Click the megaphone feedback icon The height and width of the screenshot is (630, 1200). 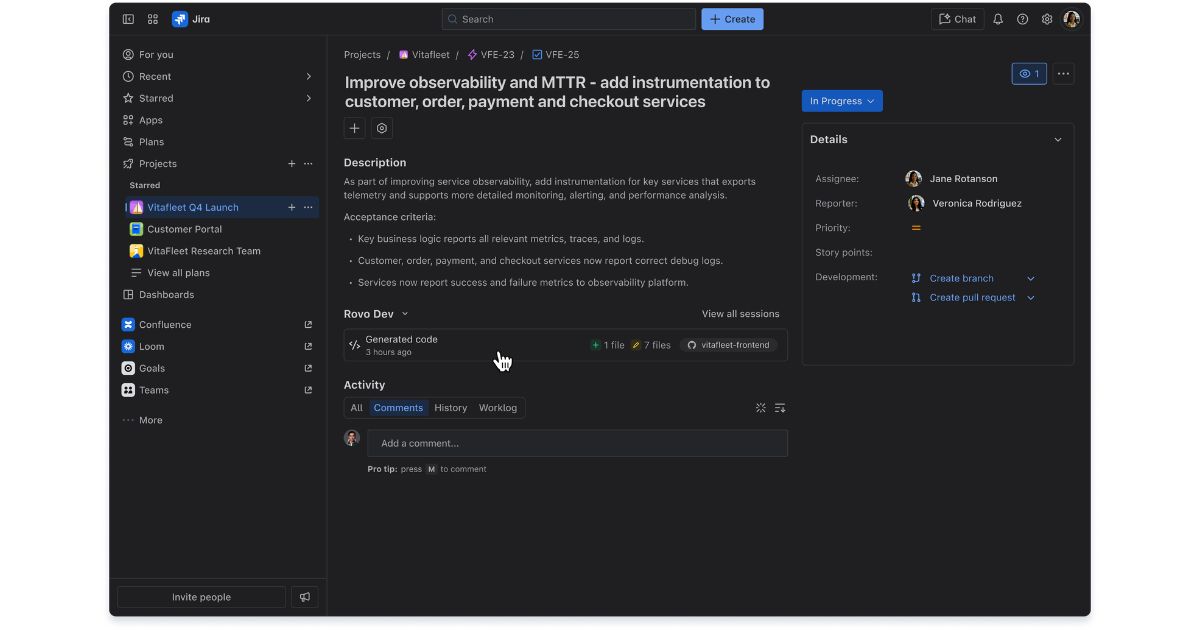[x=305, y=597]
